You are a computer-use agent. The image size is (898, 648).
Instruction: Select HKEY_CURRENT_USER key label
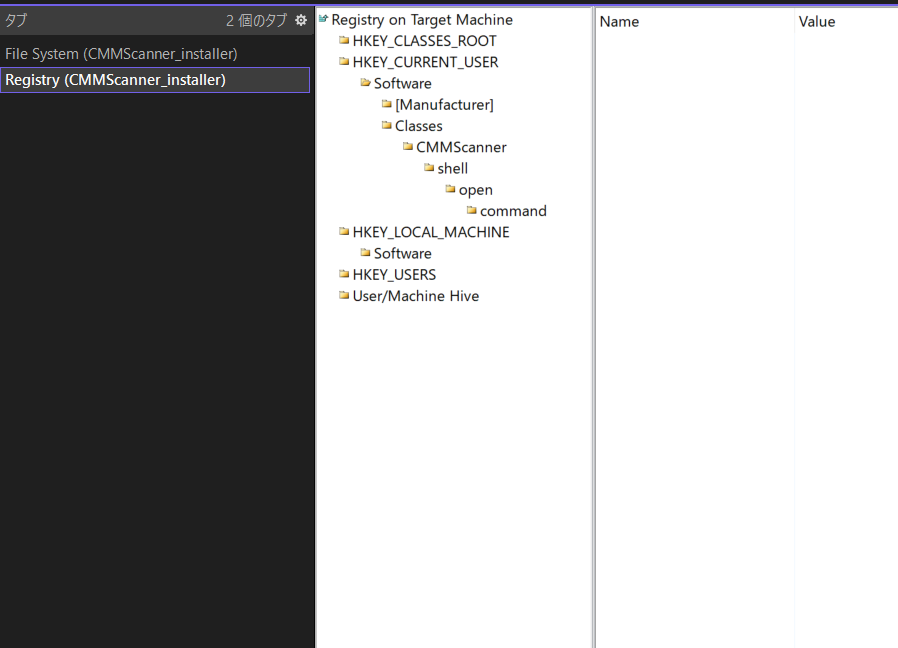point(426,62)
